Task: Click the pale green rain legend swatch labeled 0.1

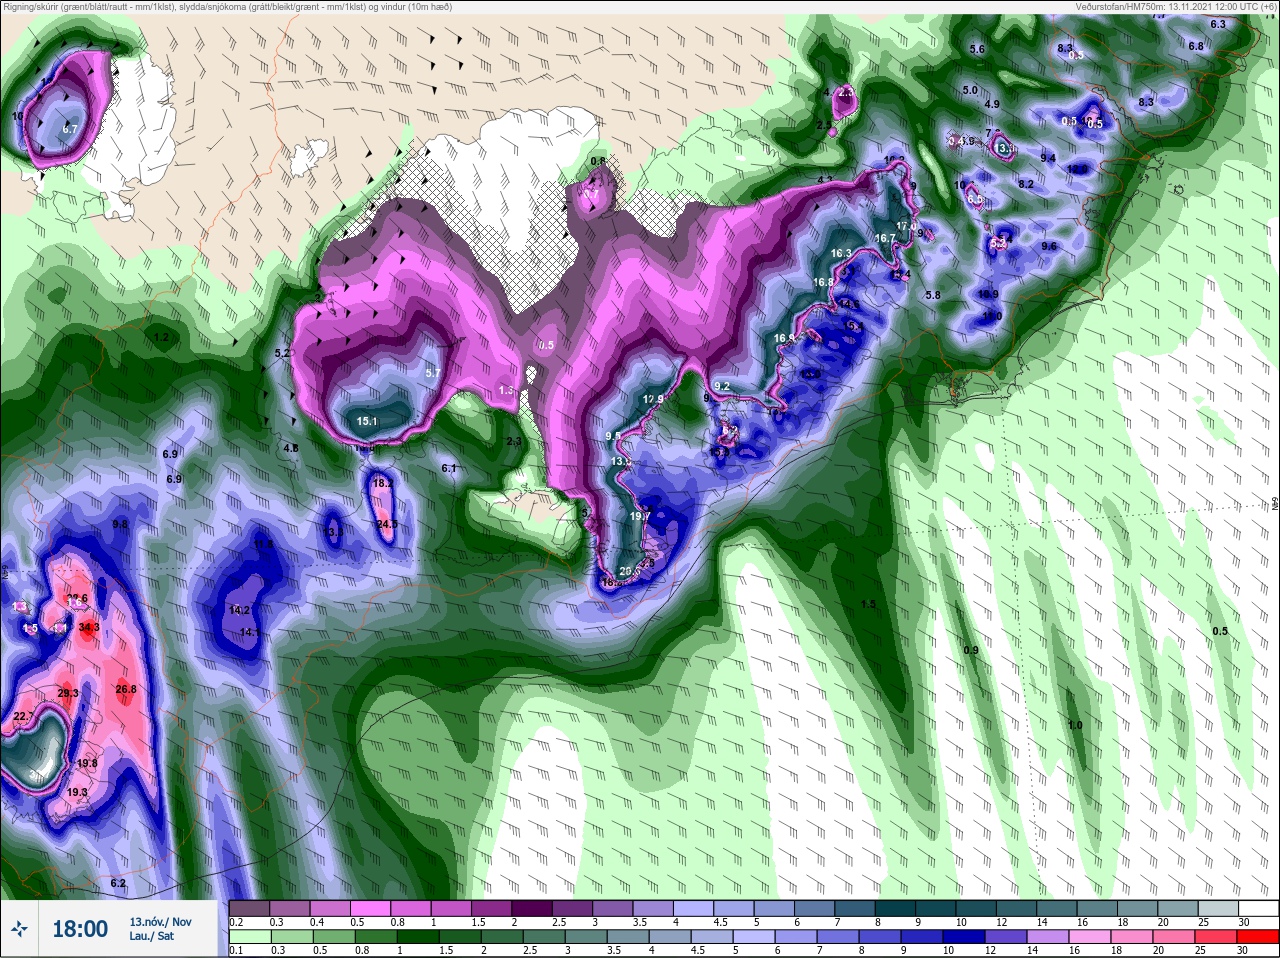Action: coord(248,937)
